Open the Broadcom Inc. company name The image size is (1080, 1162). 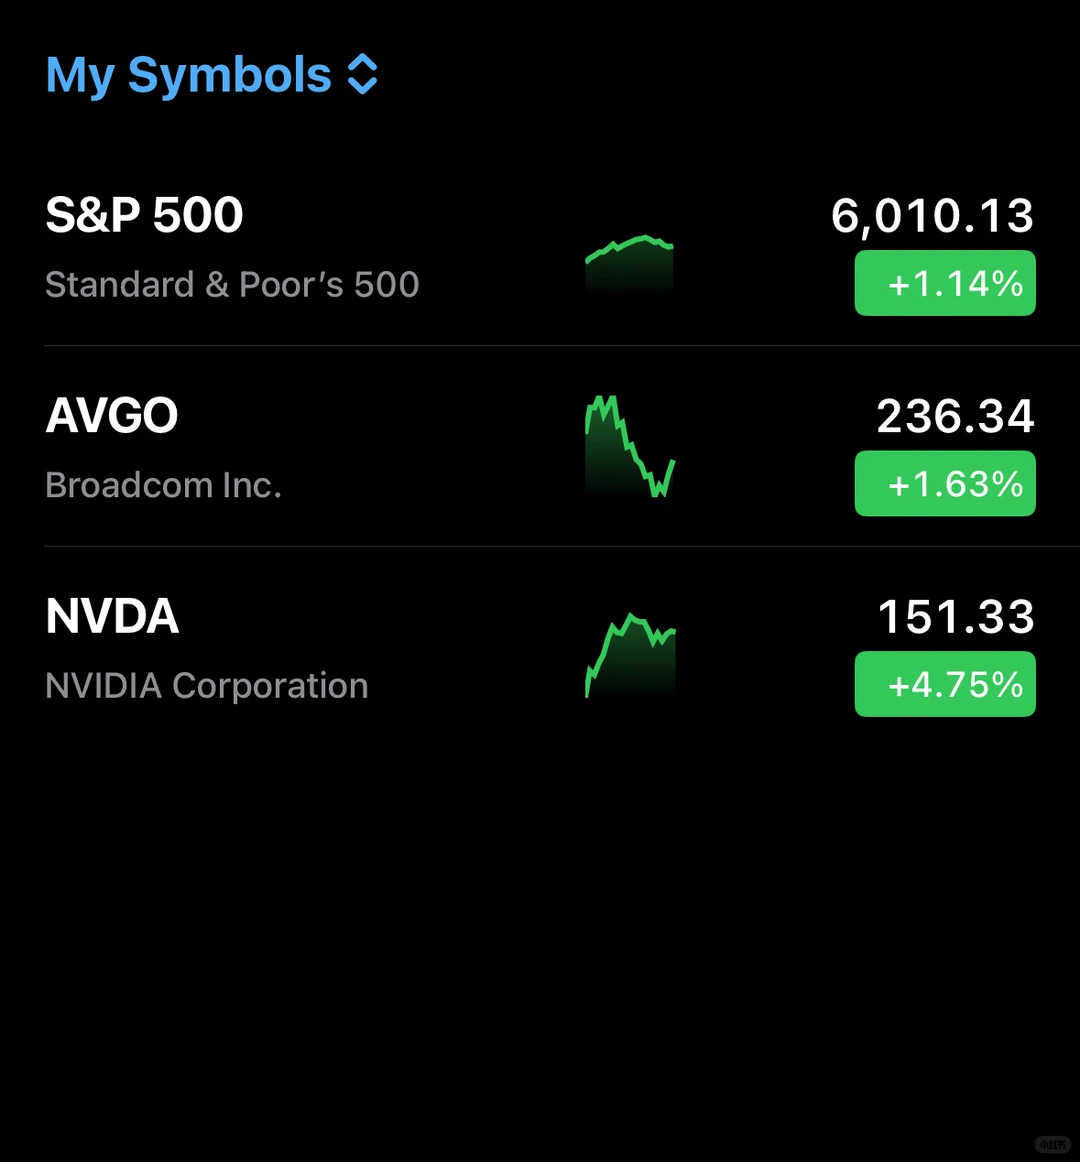164,485
